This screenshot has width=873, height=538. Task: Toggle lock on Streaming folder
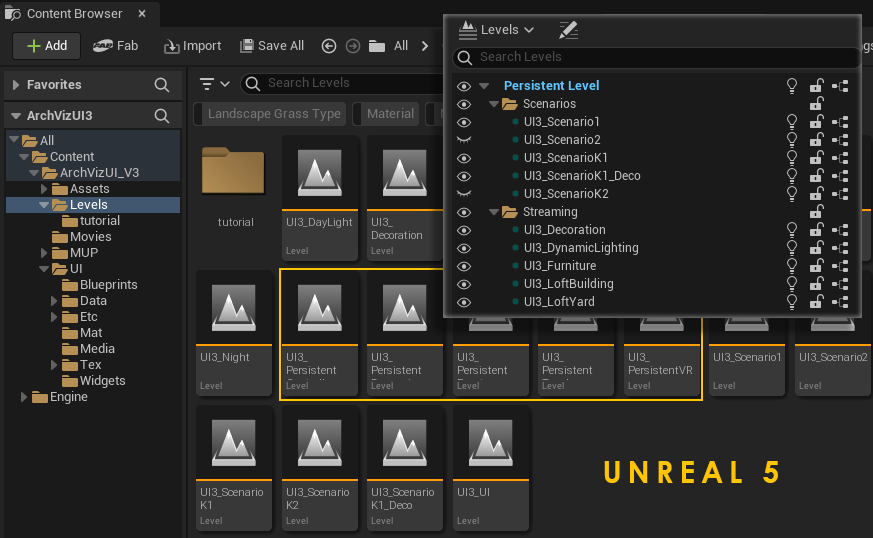816,211
